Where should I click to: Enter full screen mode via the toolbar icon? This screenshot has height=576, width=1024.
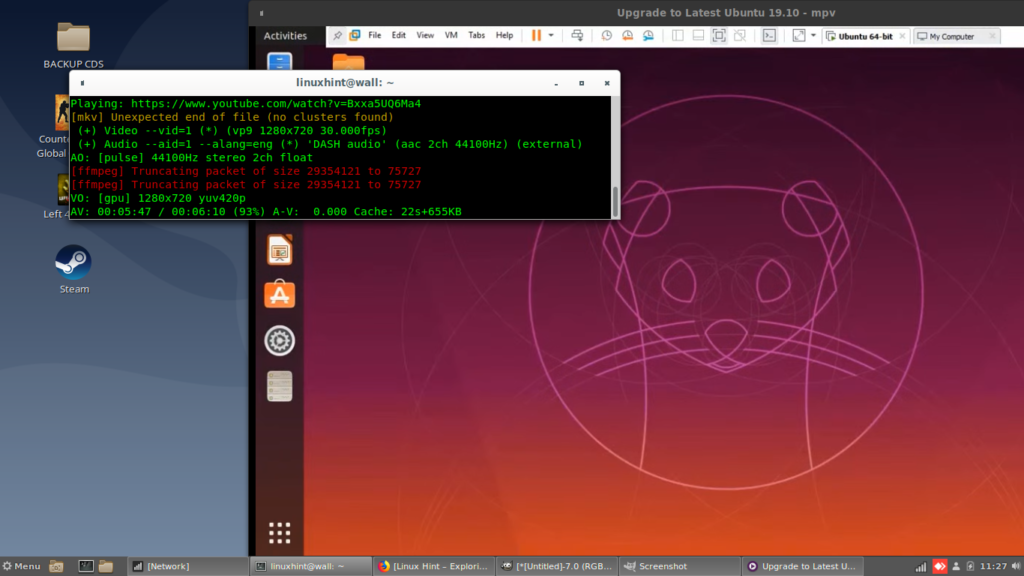(719, 35)
